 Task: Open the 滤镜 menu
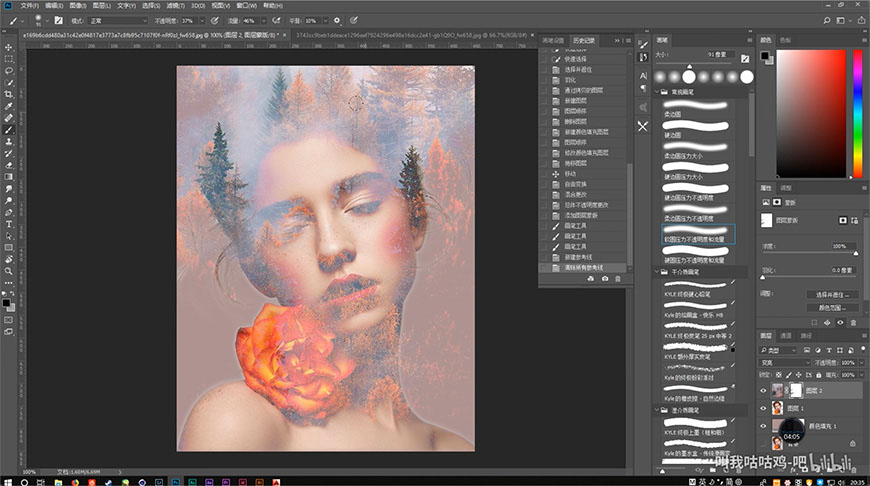(x=174, y=5)
